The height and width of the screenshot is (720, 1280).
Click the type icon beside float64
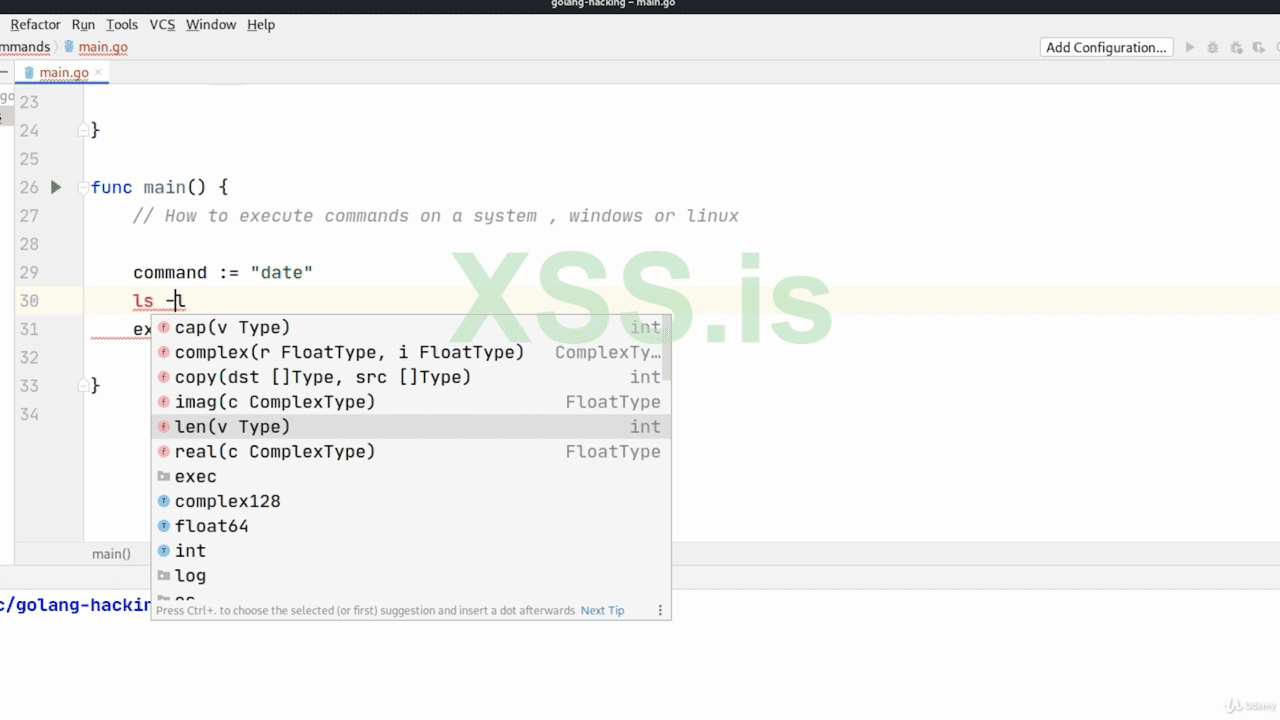click(164, 526)
